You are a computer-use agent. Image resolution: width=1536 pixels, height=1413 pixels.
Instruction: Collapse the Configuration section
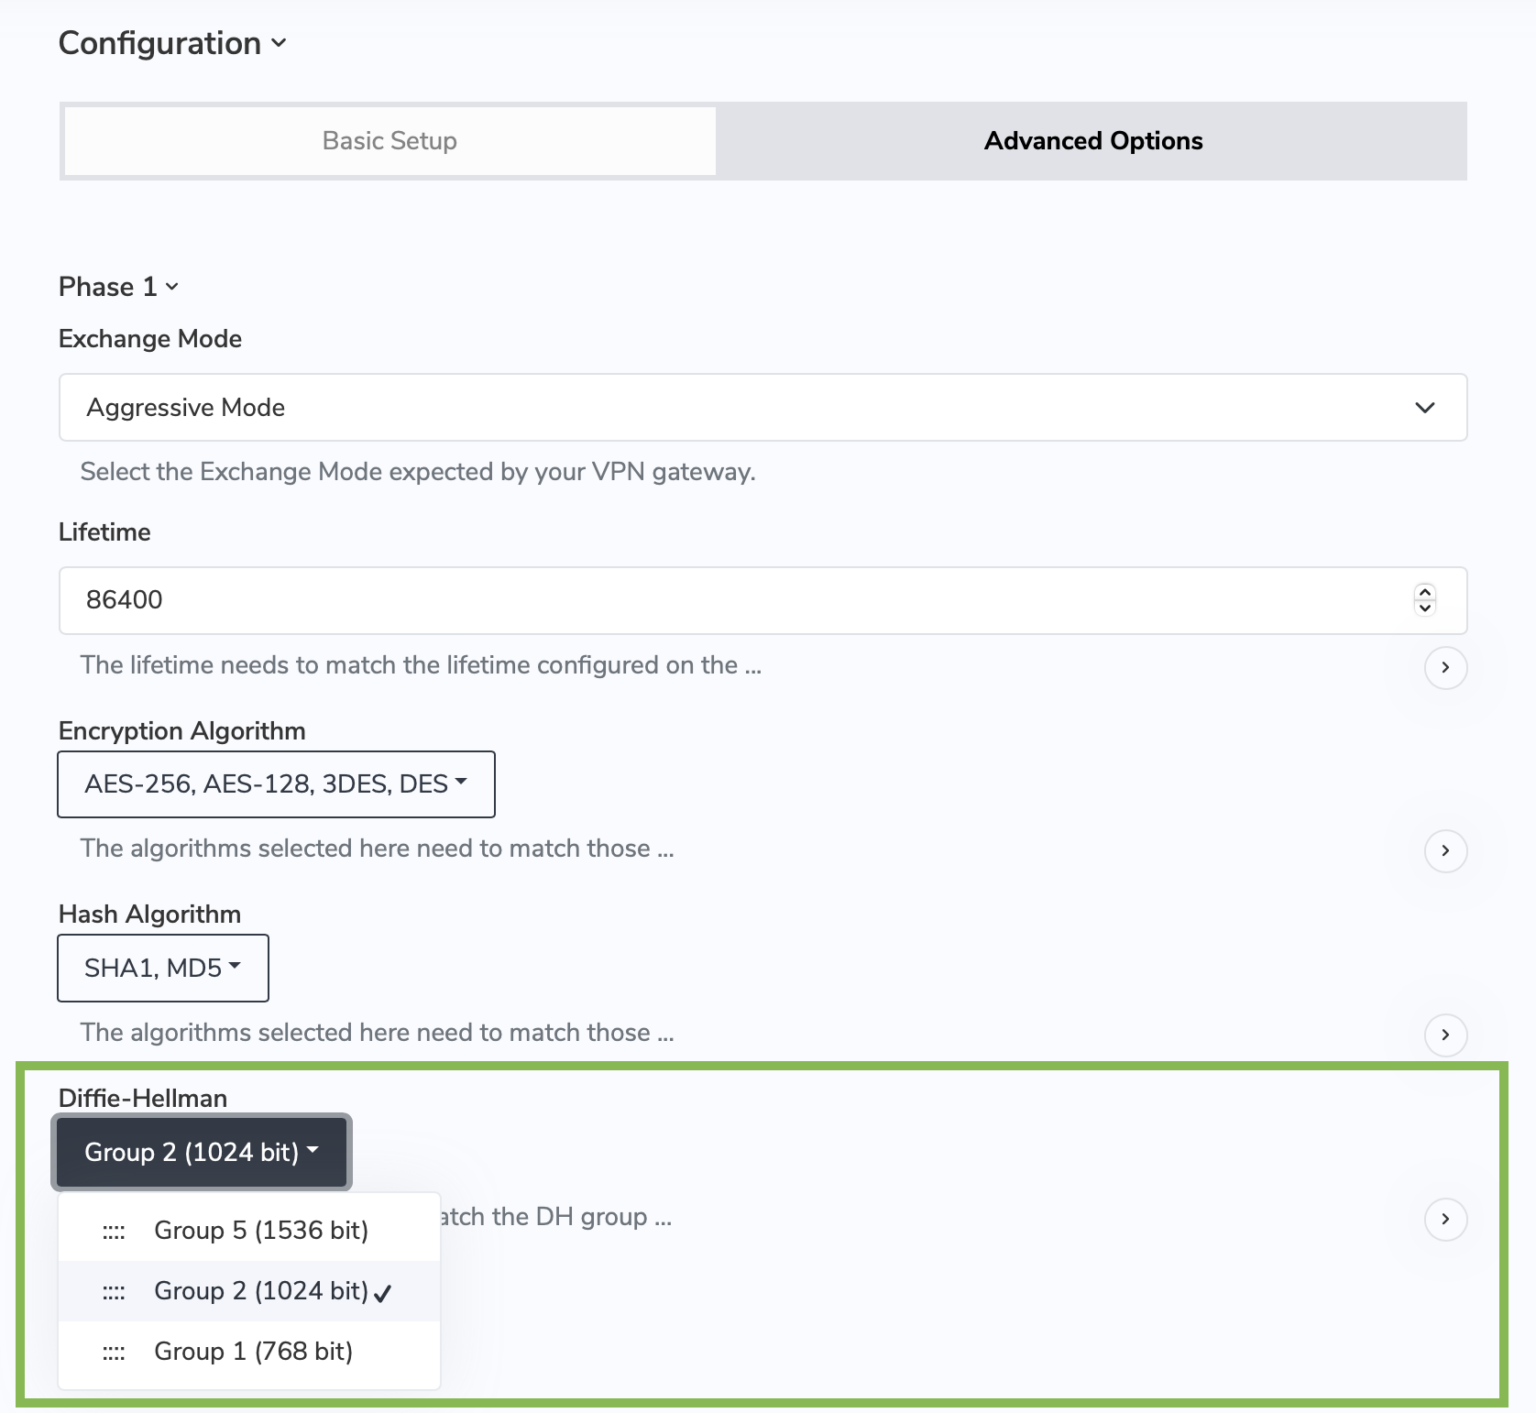(x=280, y=44)
